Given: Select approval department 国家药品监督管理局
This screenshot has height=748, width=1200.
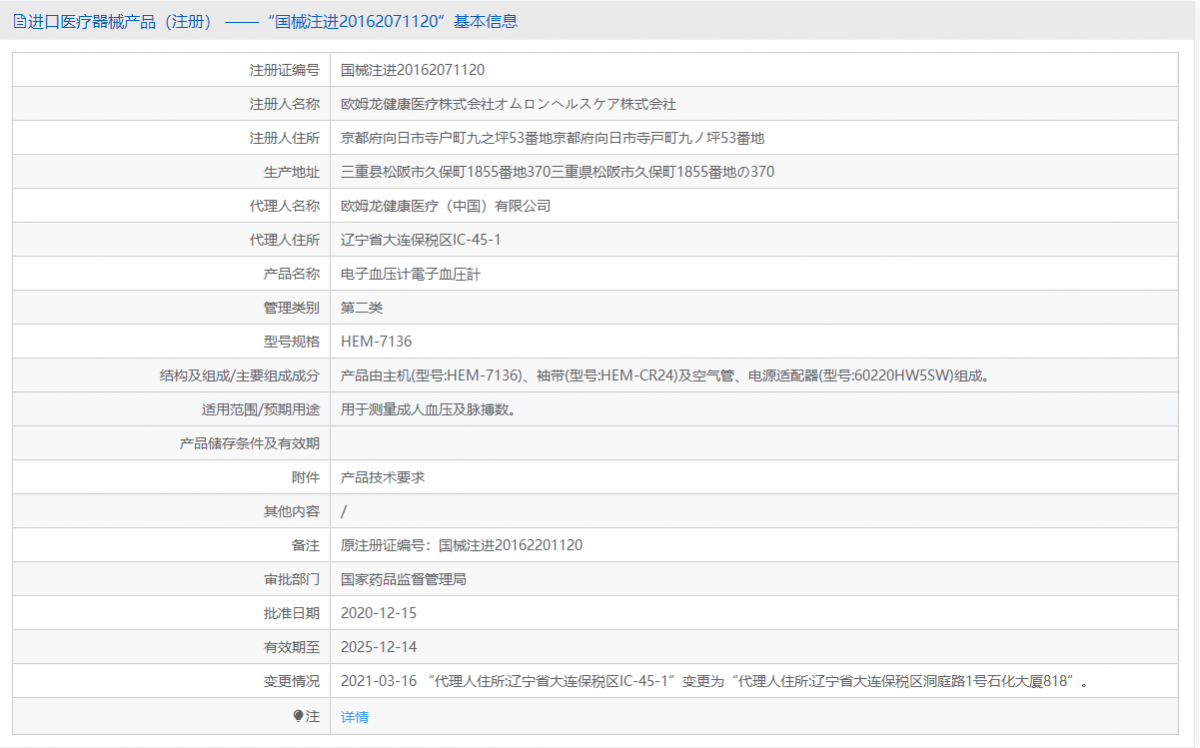Looking at the screenshot, I should point(404,580).
